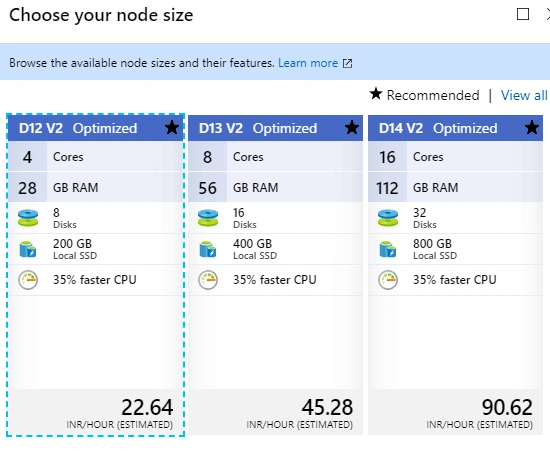Viewport: 550px width, 459px height.
Task: Click the disks icon in D12 V2 card
Action: click(x=28, y=218)
